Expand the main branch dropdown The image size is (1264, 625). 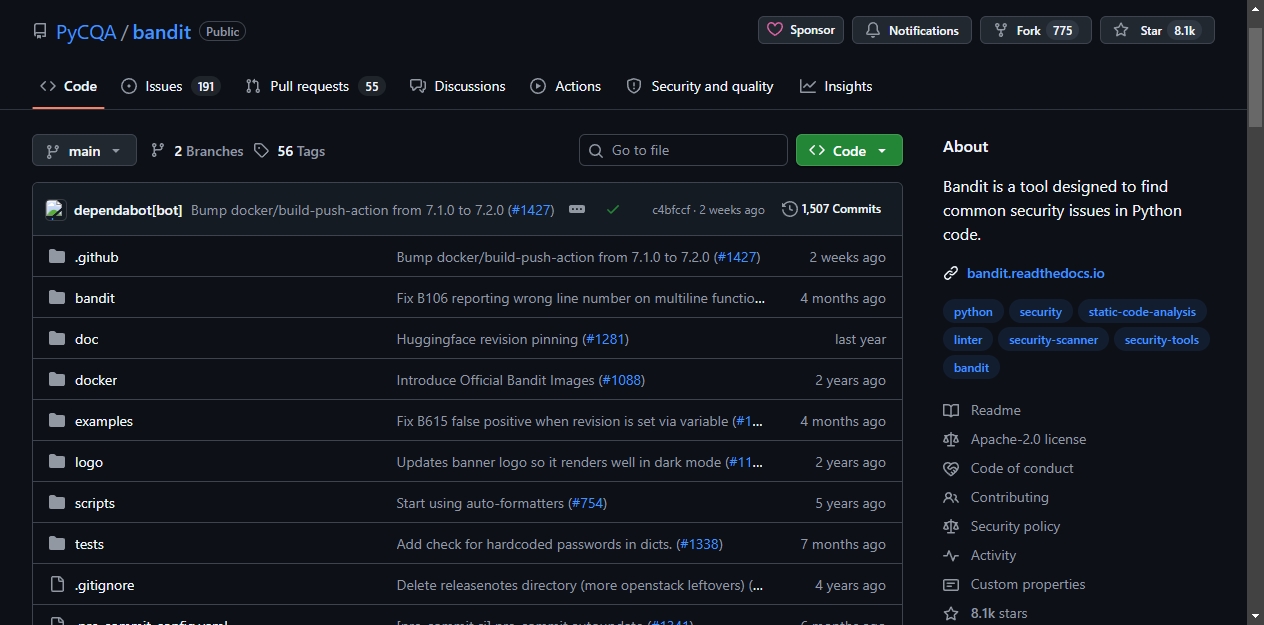[84, 150]
